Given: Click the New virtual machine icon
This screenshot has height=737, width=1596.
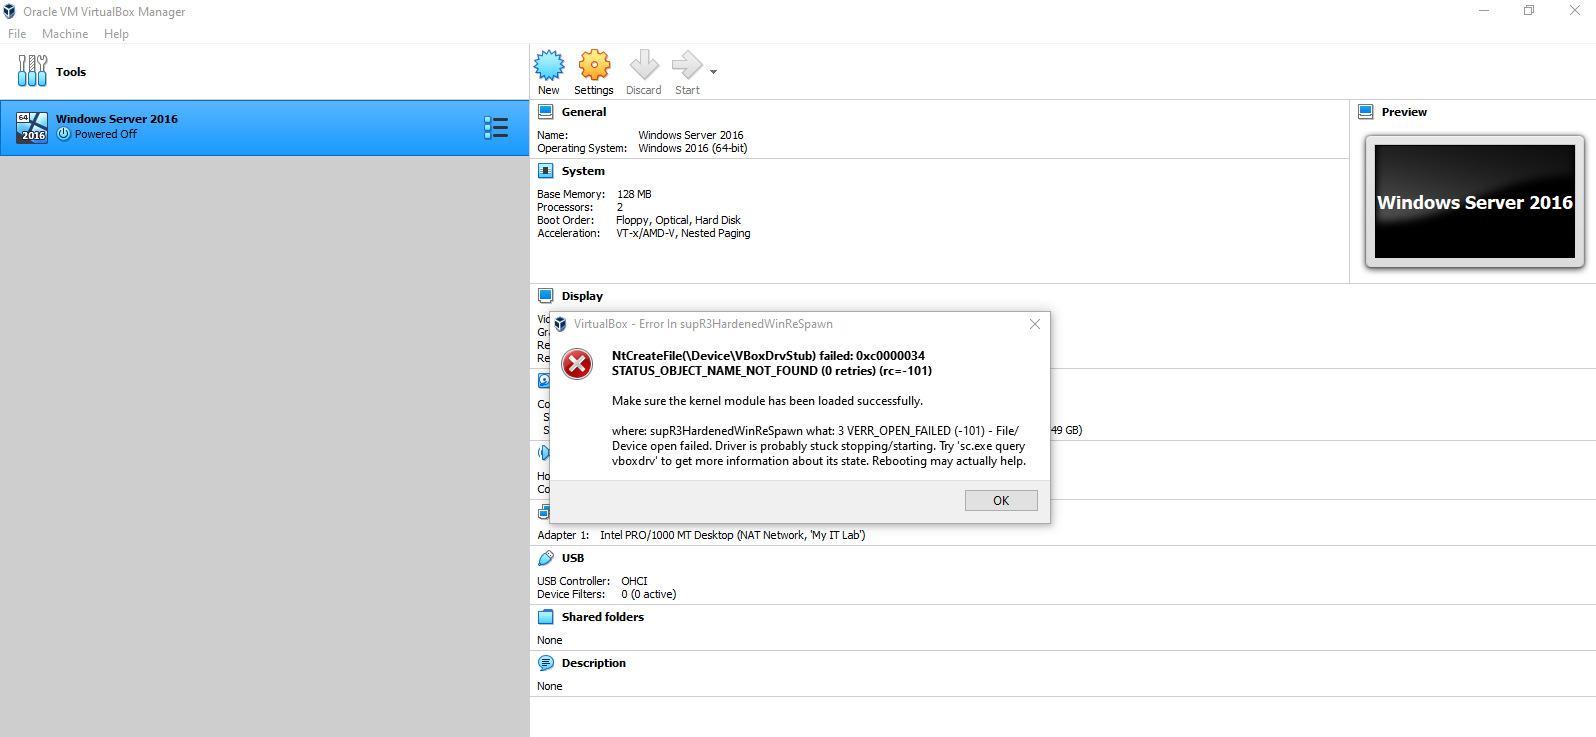Looking at the screenshot, I should pos(549,66).
